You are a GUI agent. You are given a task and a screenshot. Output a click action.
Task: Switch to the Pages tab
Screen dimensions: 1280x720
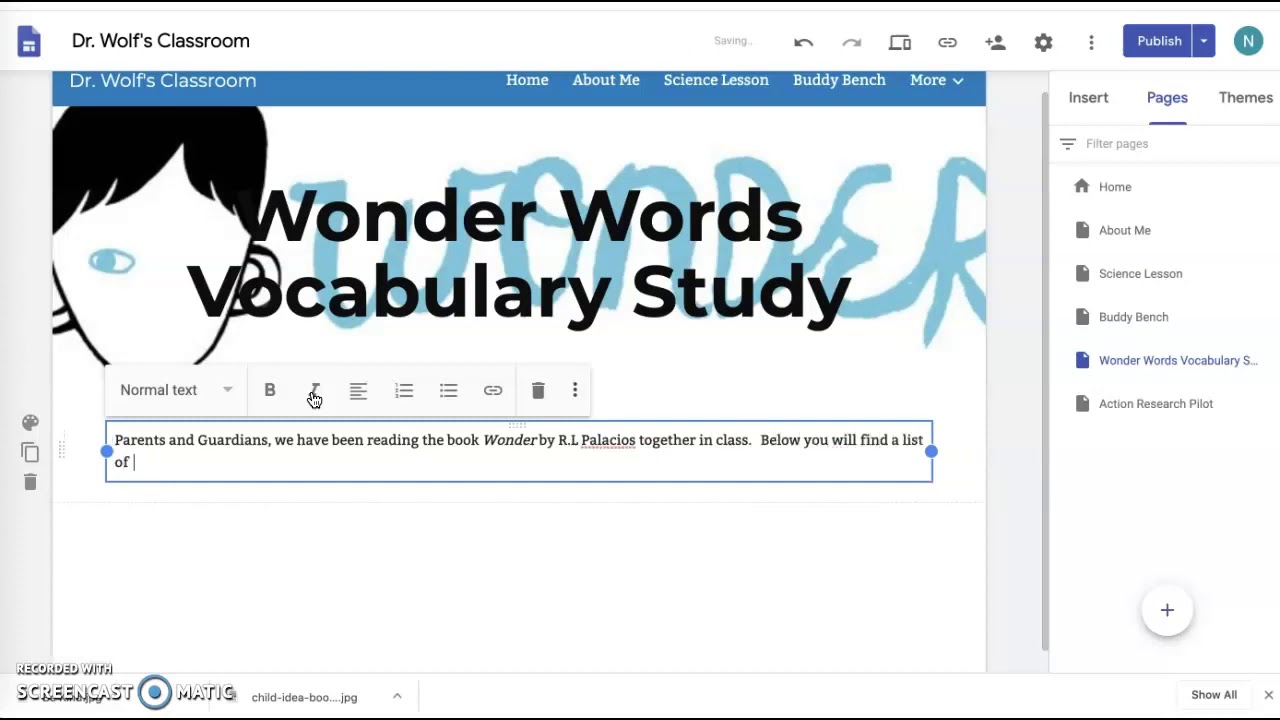pyautogui.click(x=1167, y=97)
